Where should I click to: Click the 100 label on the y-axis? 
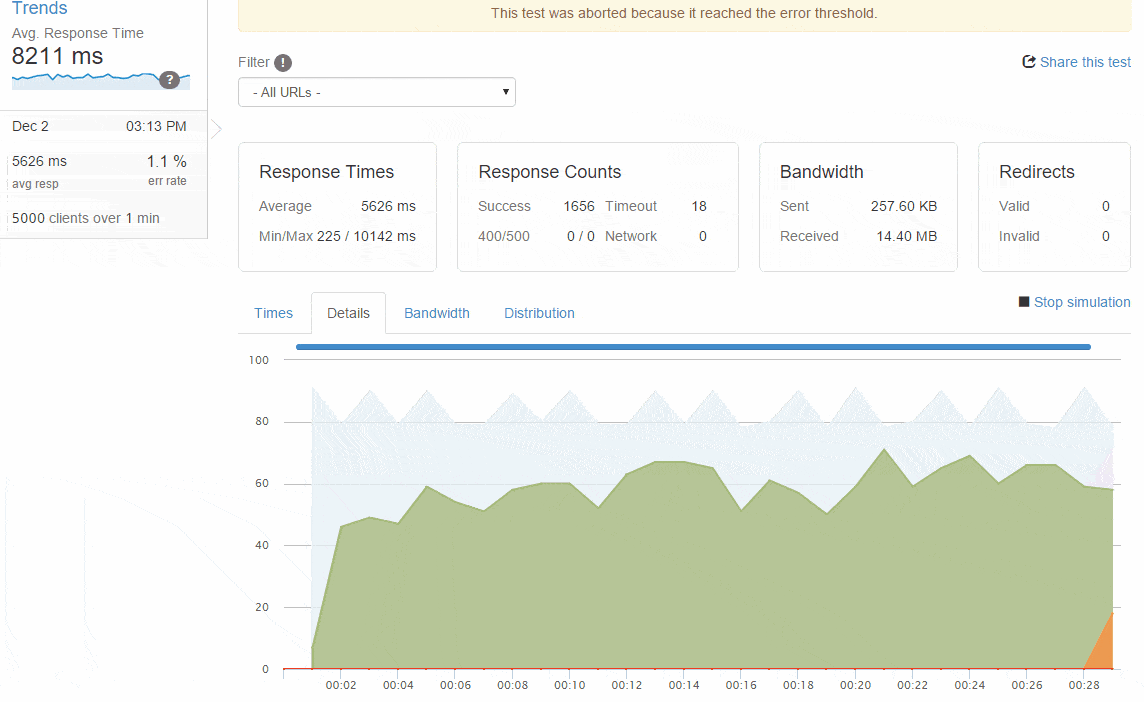(258, 360)
